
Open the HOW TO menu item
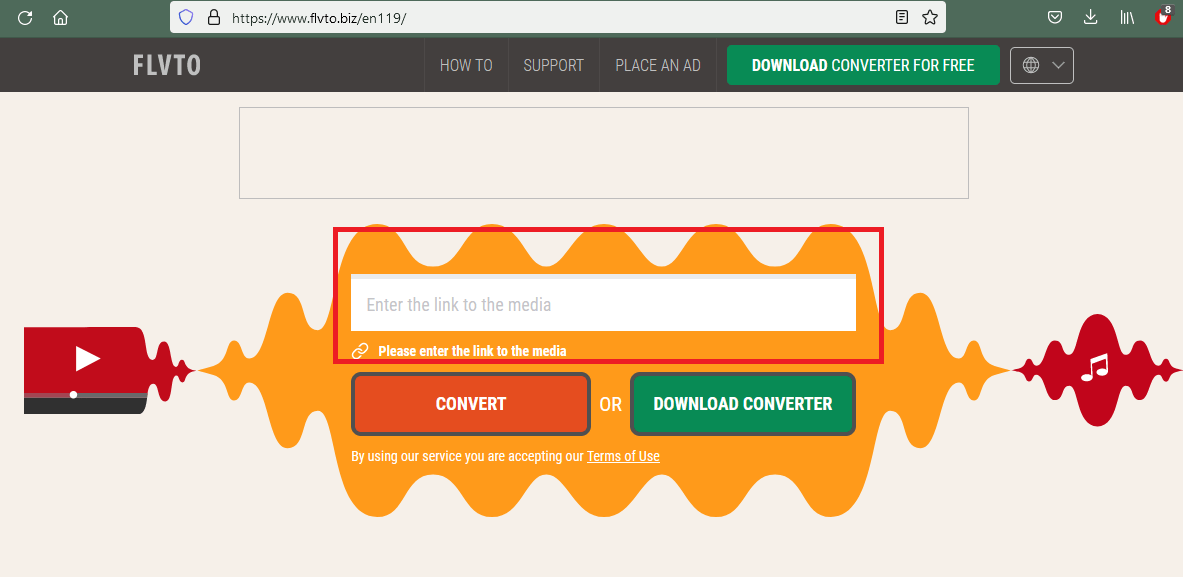466,64
